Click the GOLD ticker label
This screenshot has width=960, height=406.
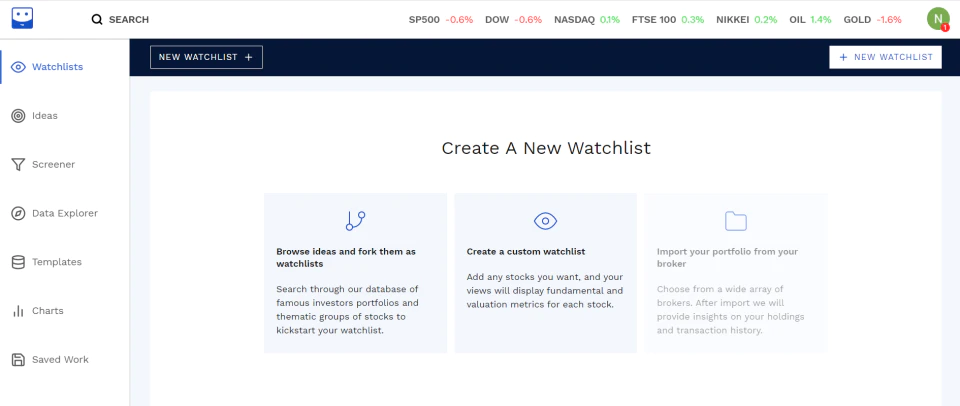[x=857, y=20]
